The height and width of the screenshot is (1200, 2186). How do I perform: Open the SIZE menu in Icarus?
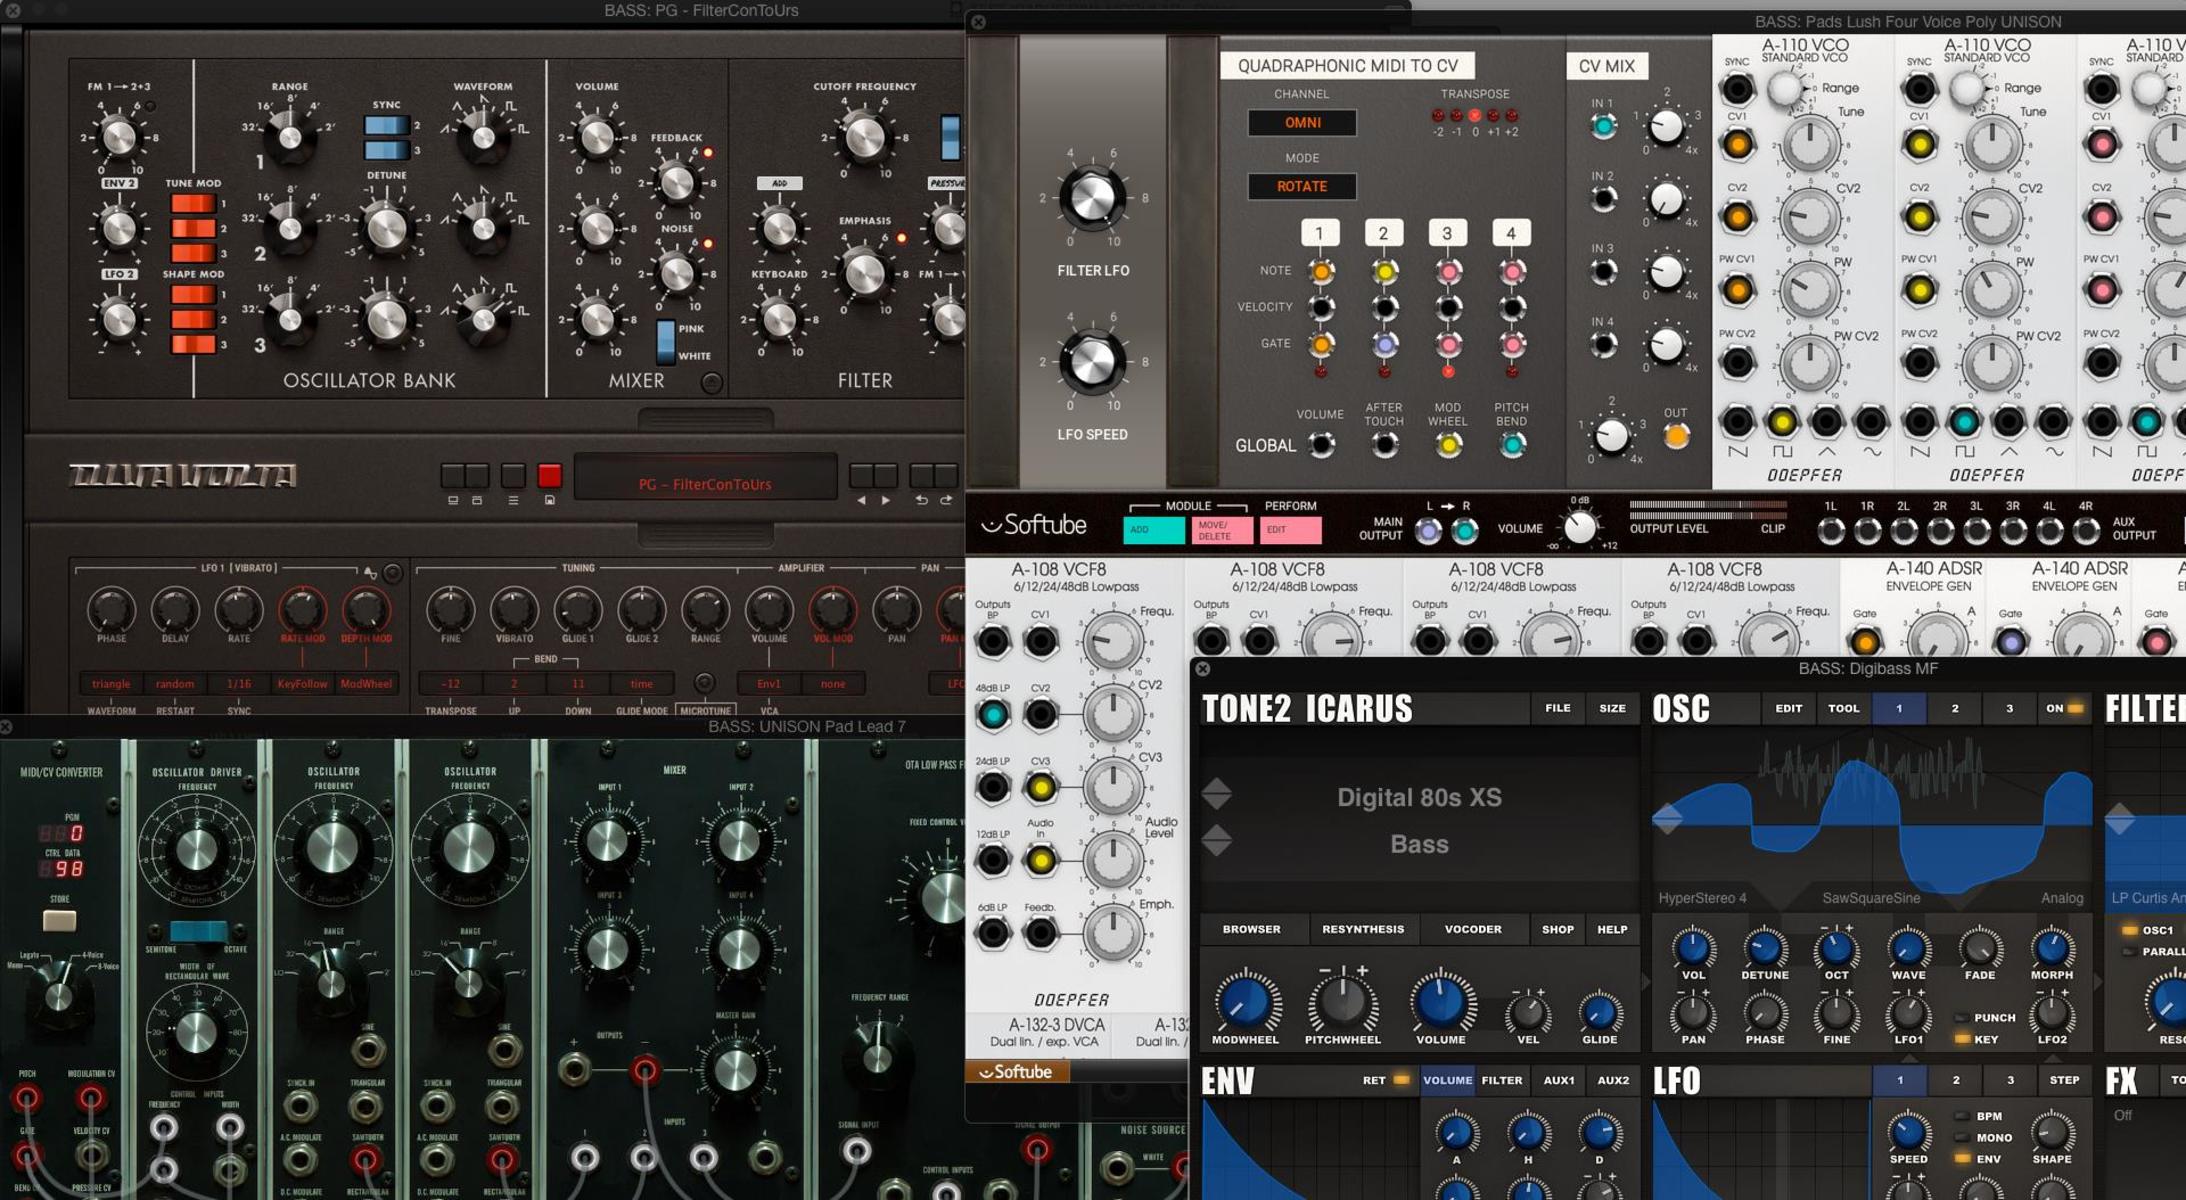coord(1612,709)
